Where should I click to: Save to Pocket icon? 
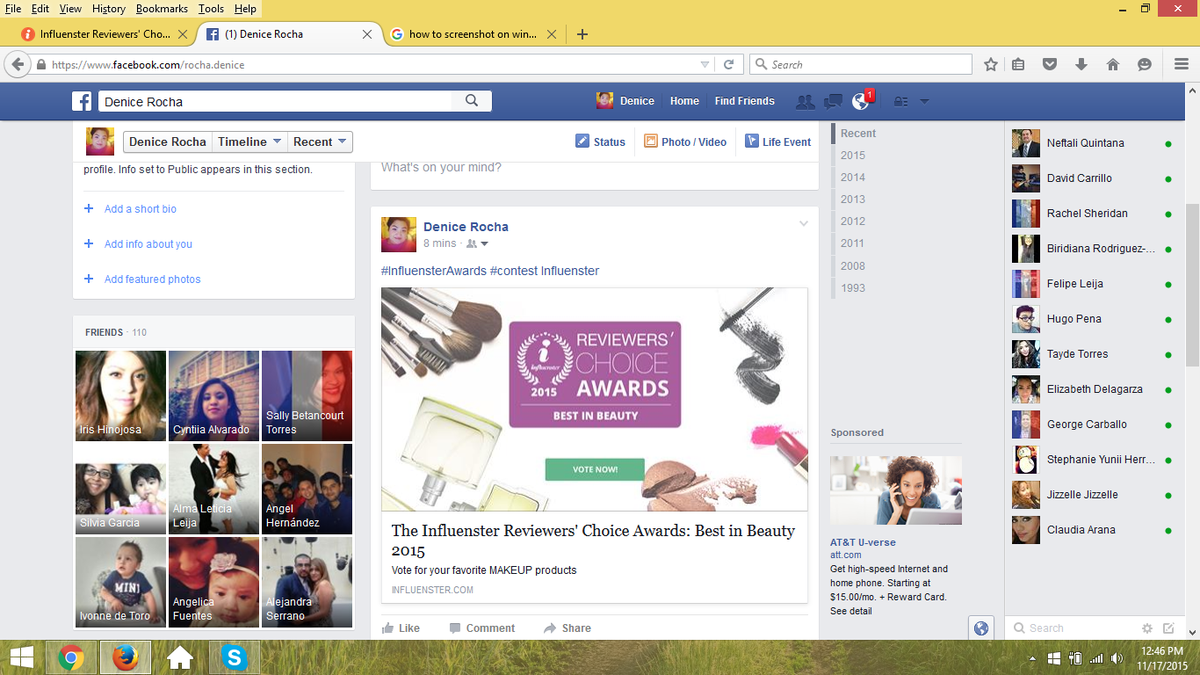click(x=1050, y=64)
